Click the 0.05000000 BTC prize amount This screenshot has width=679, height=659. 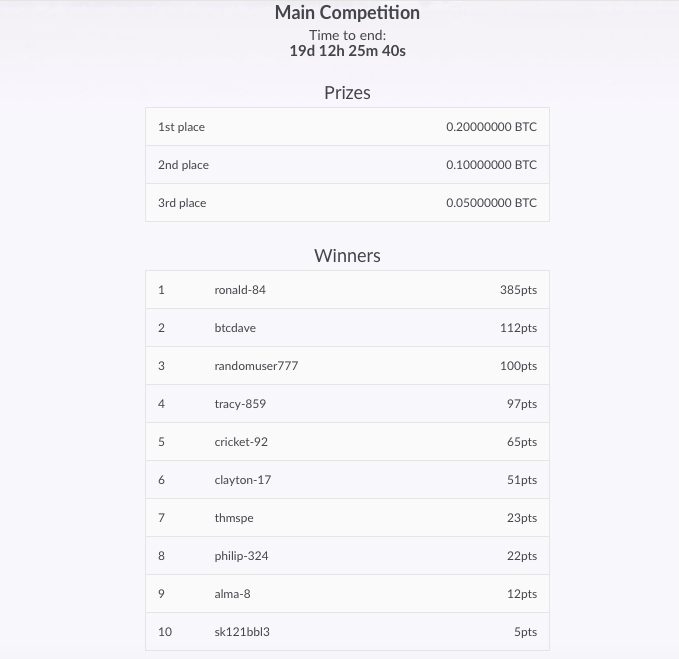[491, 203]
